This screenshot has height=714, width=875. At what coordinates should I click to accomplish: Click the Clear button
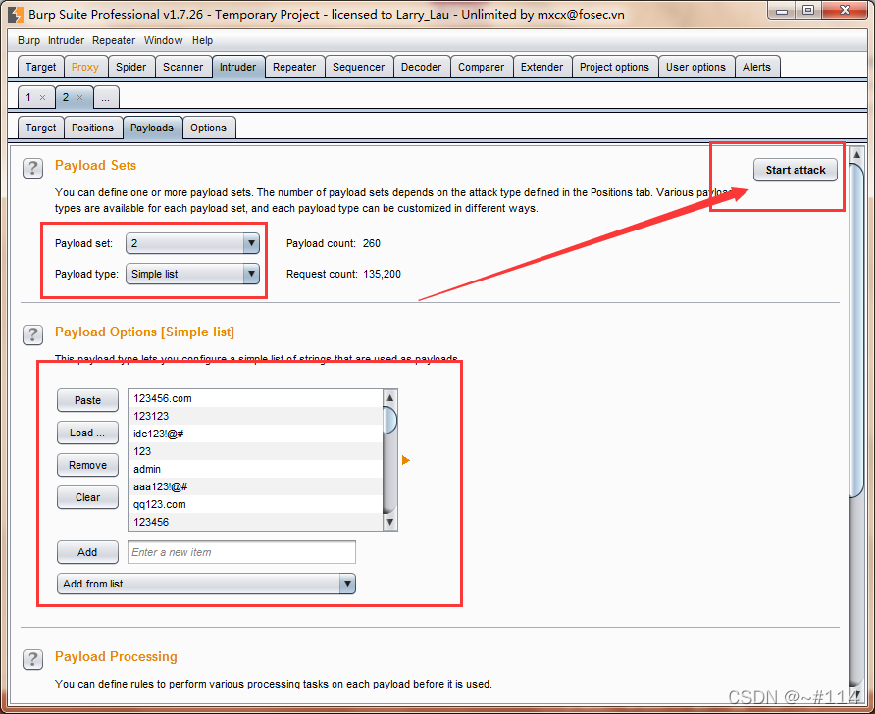click(x=88, y=497)
